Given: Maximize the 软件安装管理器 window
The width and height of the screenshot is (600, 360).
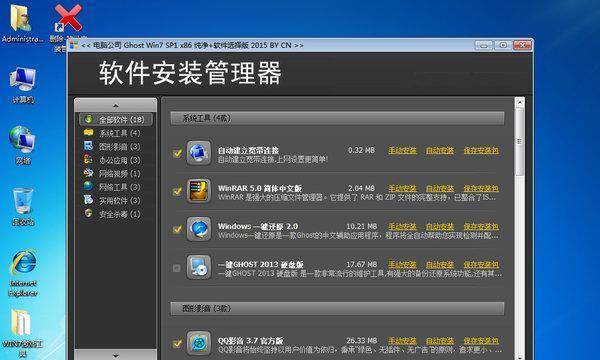Looking at the screenshot, I should click(503, 45).
